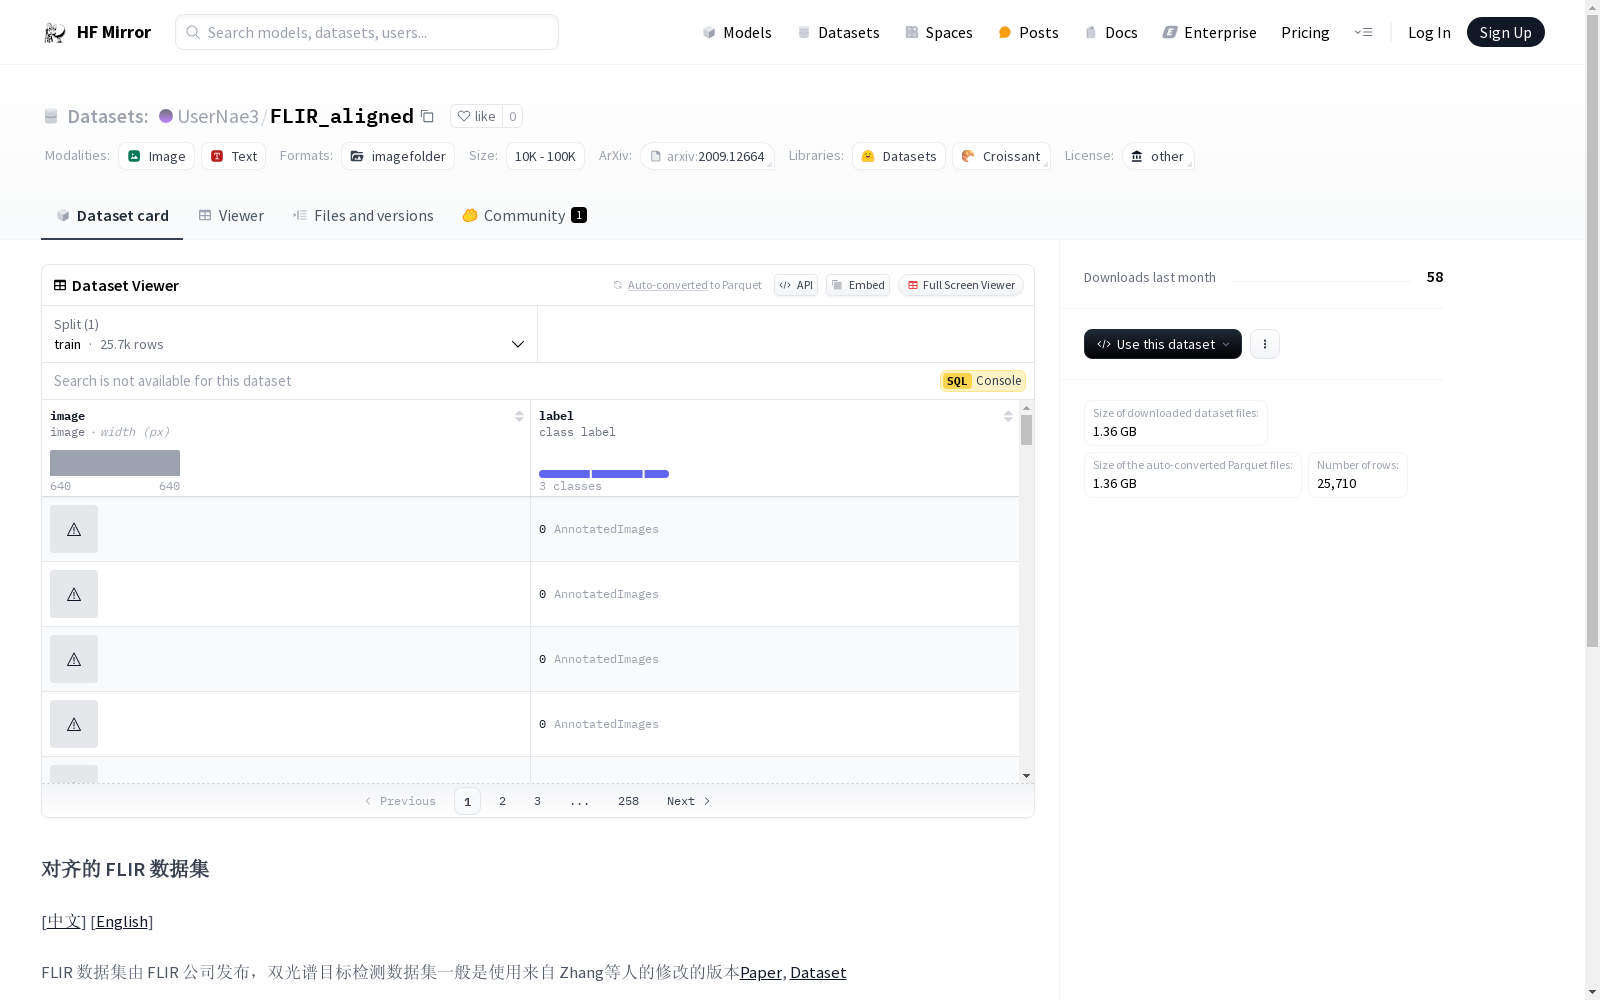Switch to the Community tab
Screen dimensions: 1600x1000
524,216
